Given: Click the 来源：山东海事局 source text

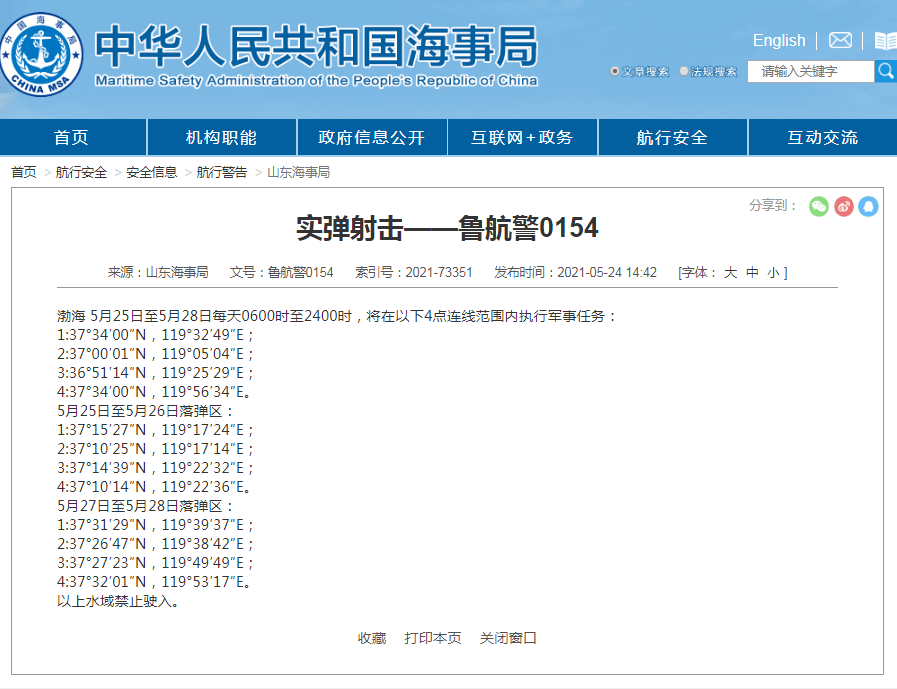Looking at the screenshot, I should click(158, 272).
